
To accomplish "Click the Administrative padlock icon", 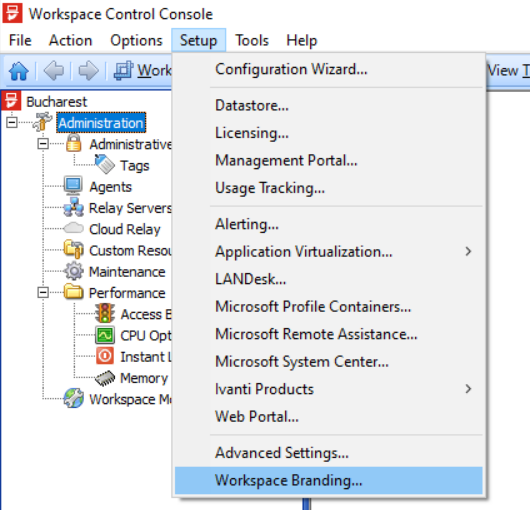I will point(74,143).
